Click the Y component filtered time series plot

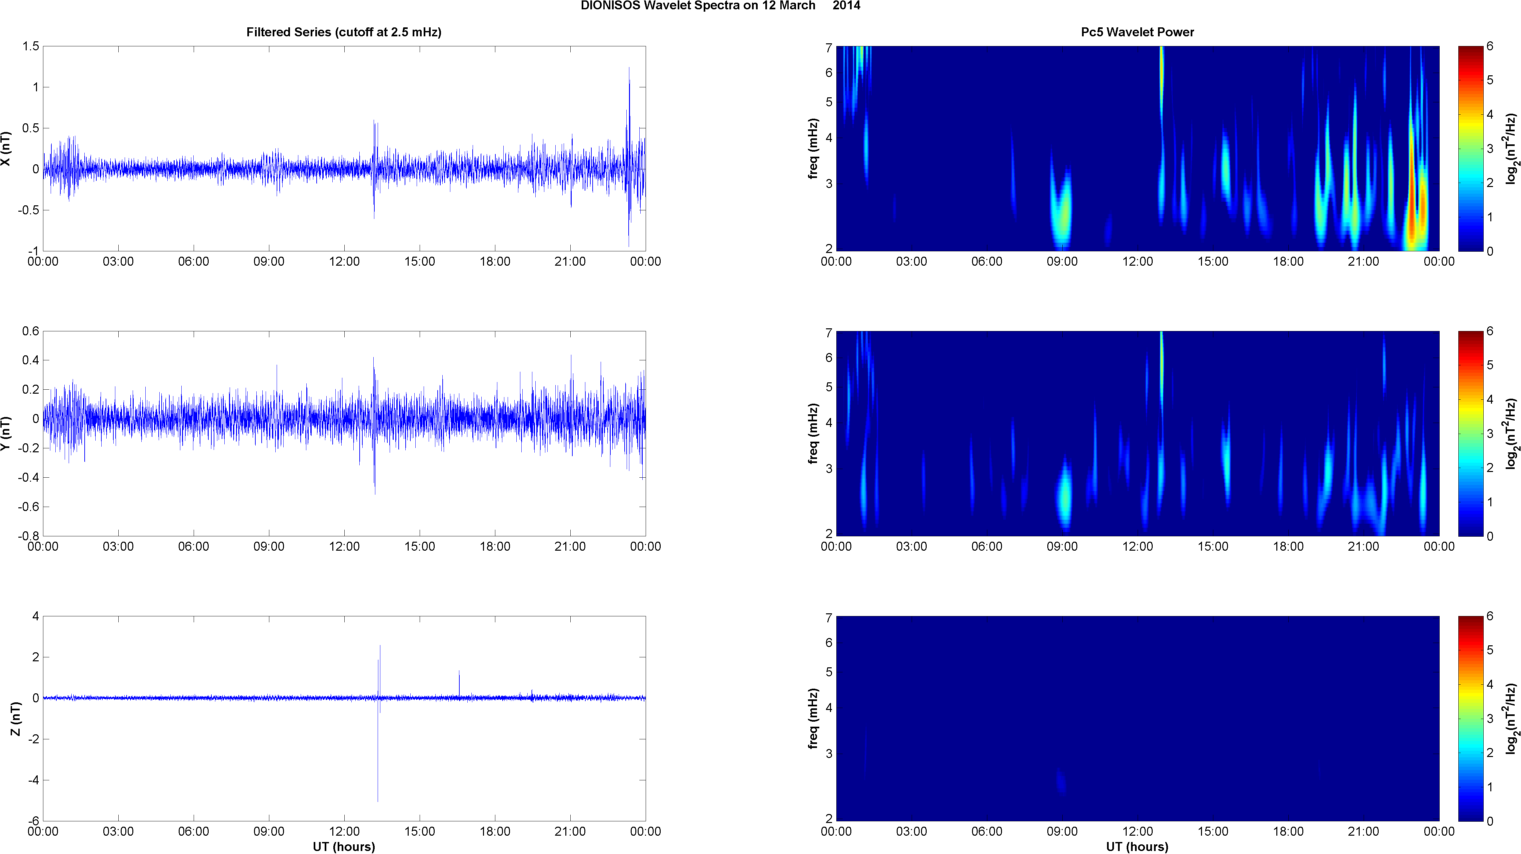click(344, 433)
